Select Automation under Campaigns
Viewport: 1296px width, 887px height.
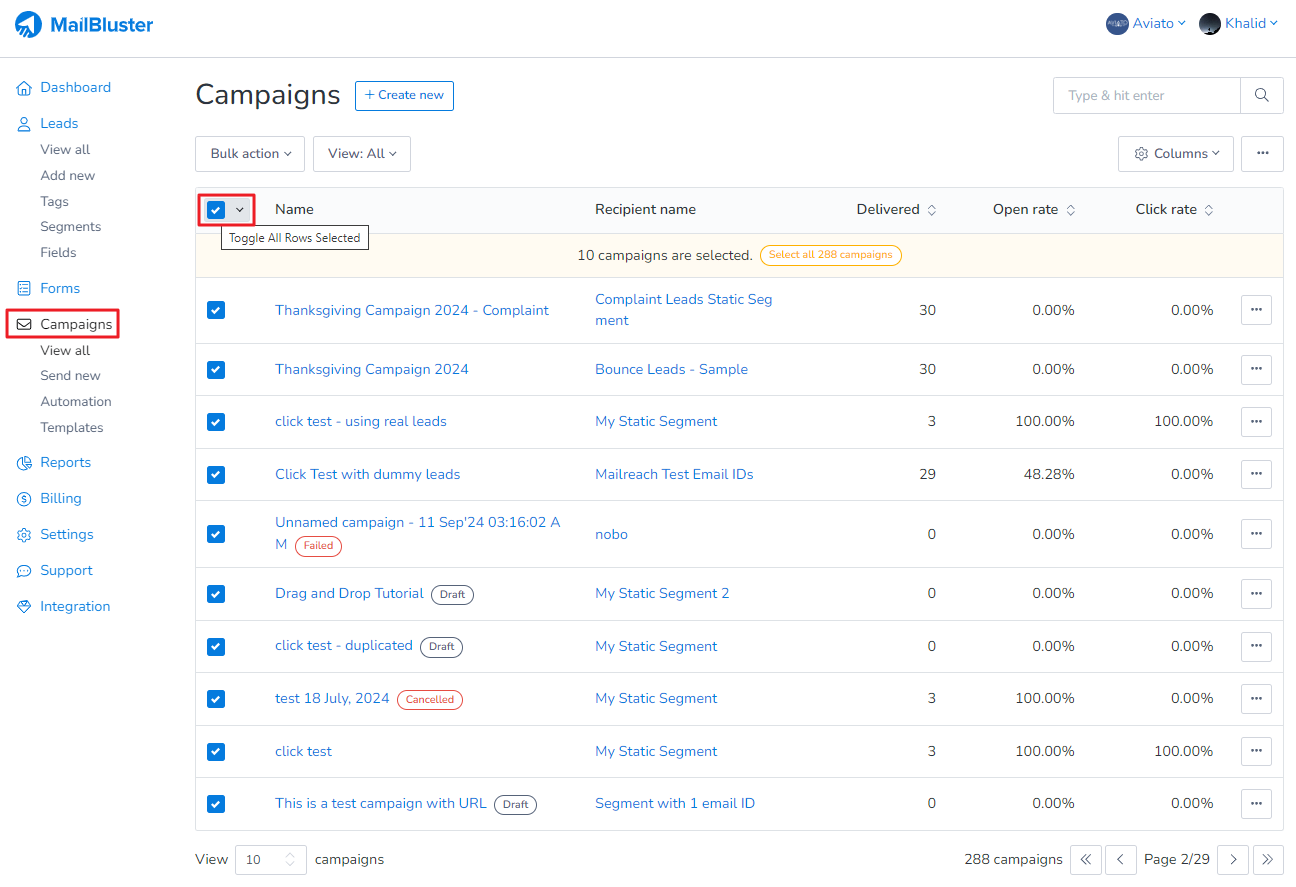(76, 402)
